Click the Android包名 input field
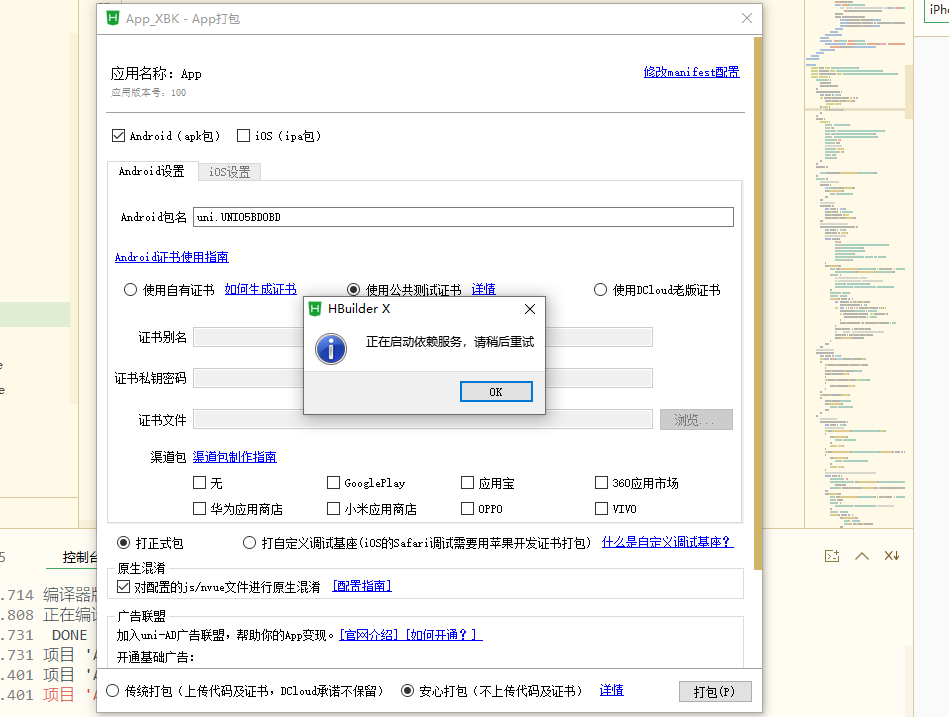 coord(463,217)
